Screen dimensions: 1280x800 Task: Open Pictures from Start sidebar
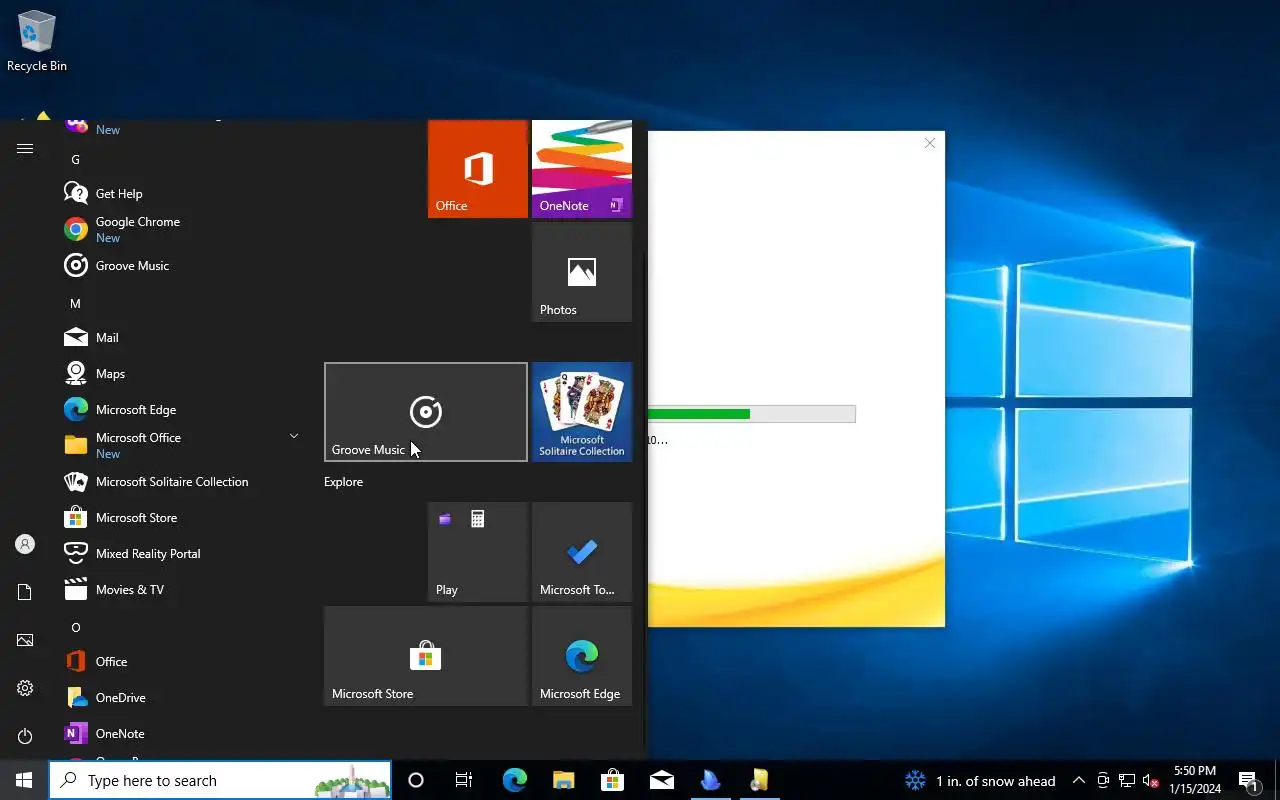(25, 640)
